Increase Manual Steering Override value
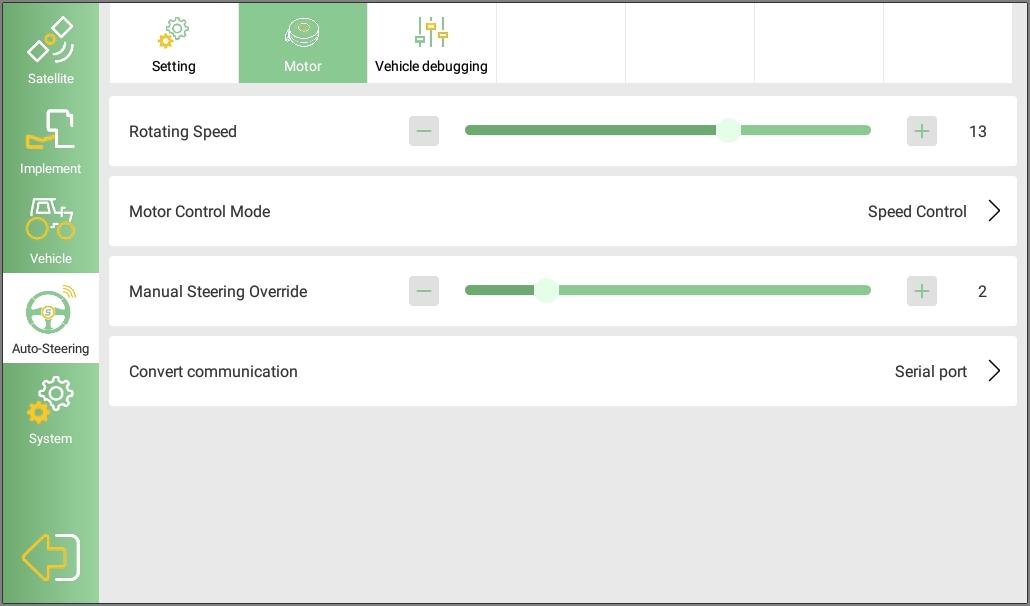Viewport: 1030px width, 606px height. tap(921, 291)
